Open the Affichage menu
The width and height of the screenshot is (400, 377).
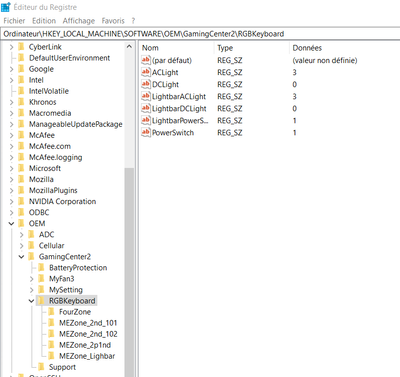(79, 21)
